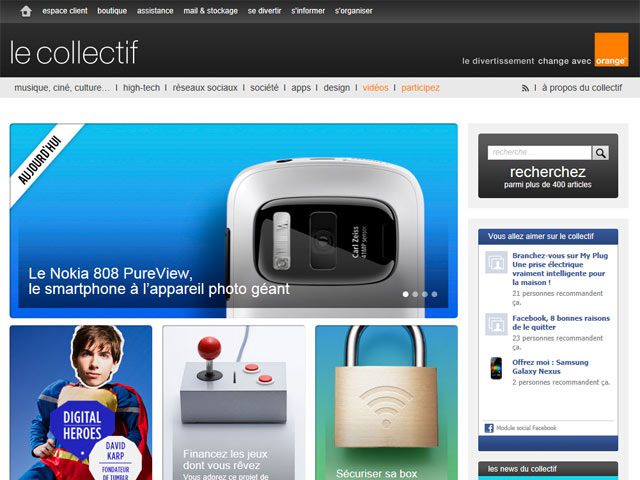Click the search magnifier button

coord(600,153)
